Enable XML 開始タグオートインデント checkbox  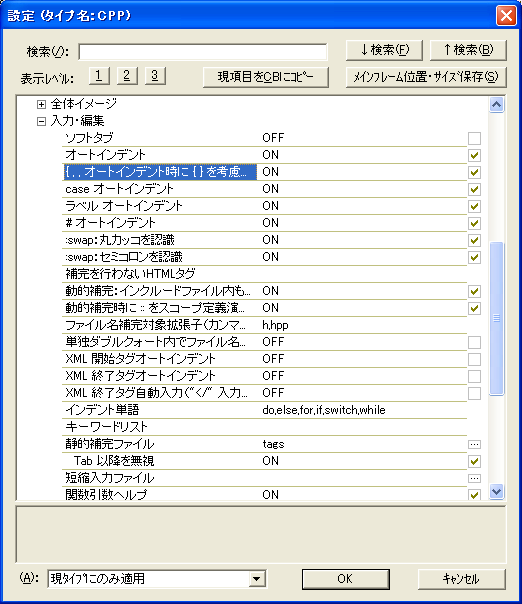pyautogui.click(x=474, y=359)
